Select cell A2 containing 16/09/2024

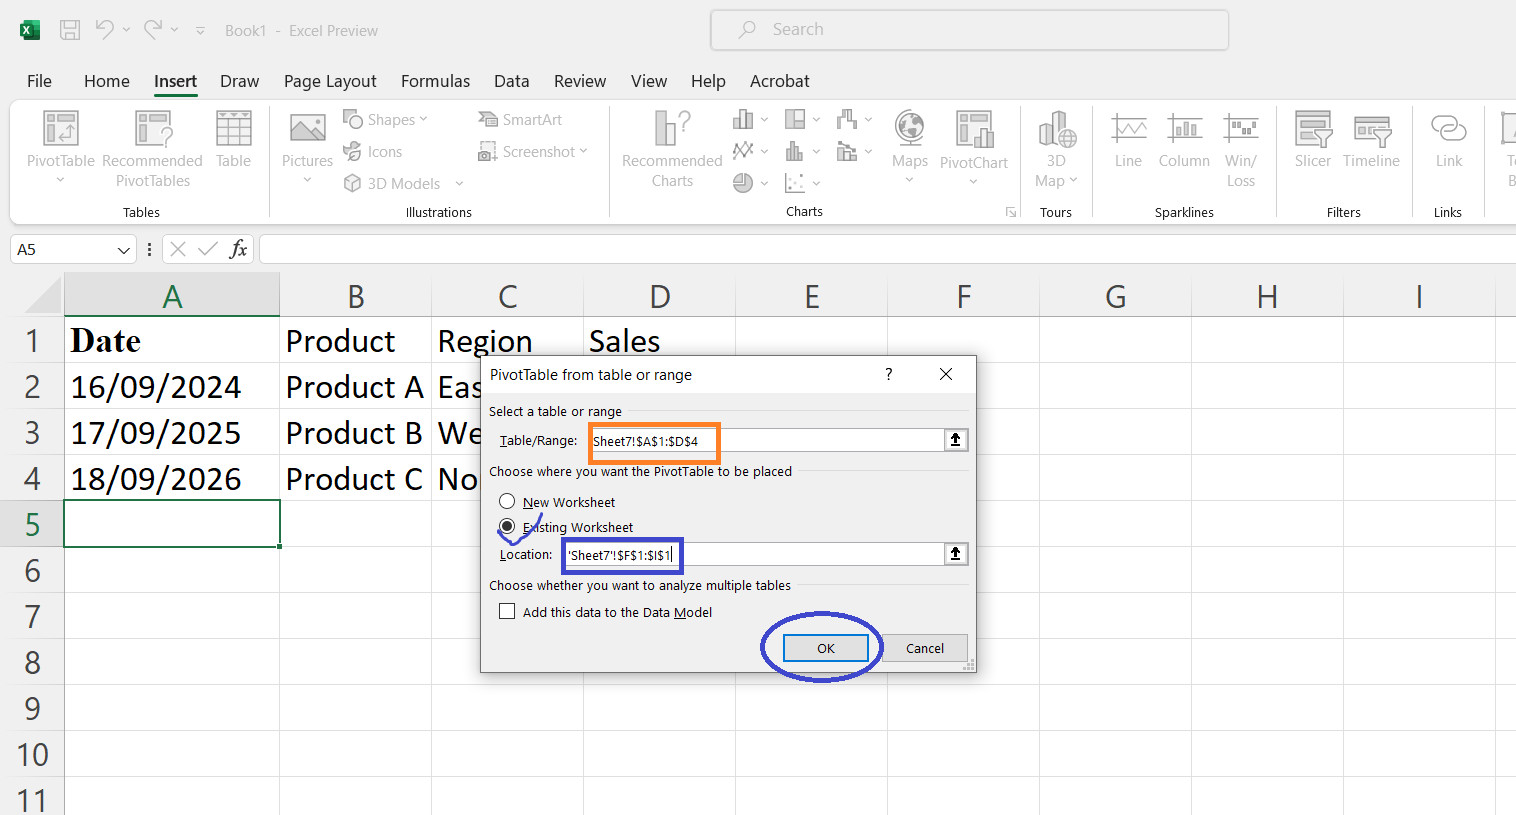point(172,386)
